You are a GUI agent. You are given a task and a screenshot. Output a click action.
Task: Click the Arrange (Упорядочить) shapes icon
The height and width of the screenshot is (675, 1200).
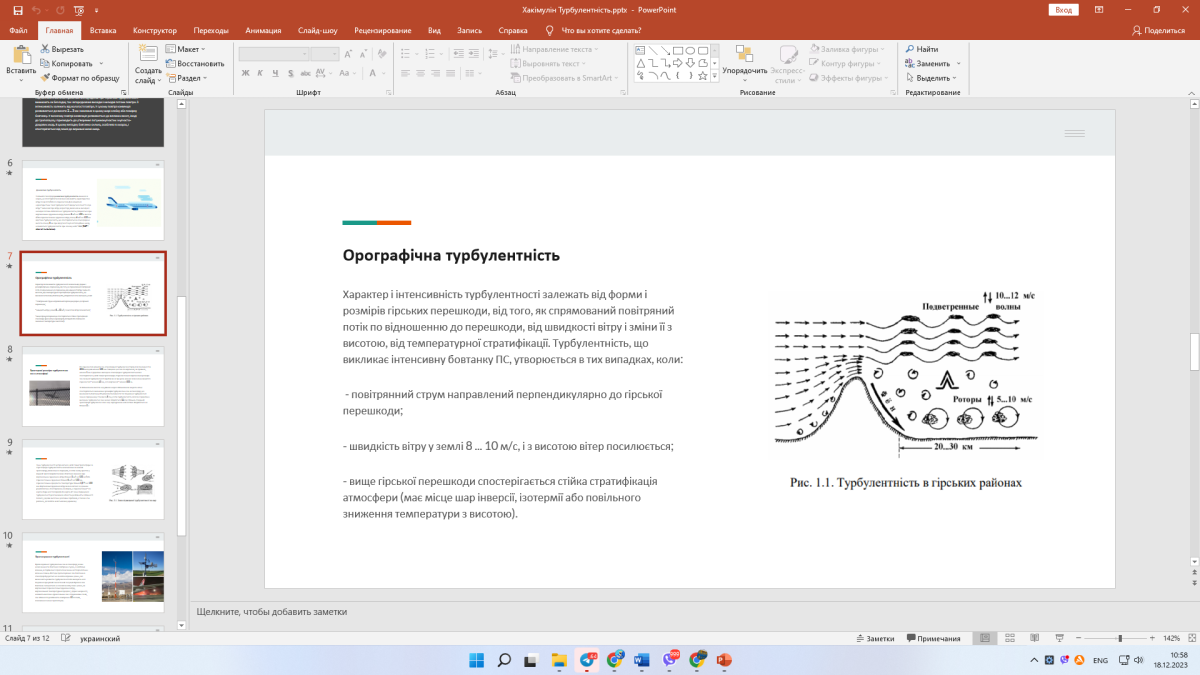point(743,54)
